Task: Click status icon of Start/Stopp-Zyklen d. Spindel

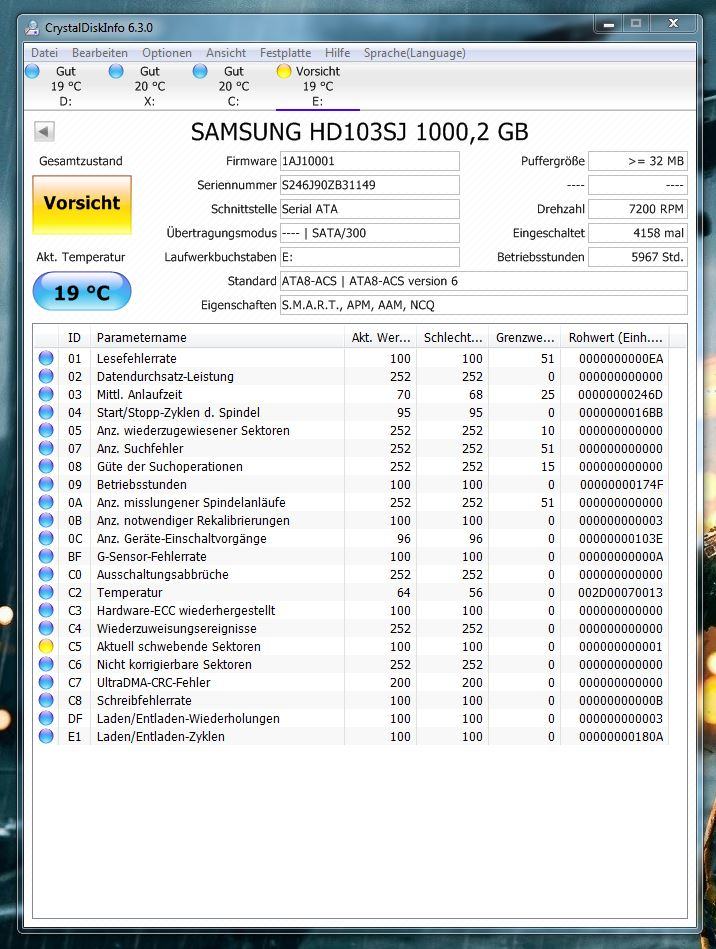Action: (x=46, y=412)
